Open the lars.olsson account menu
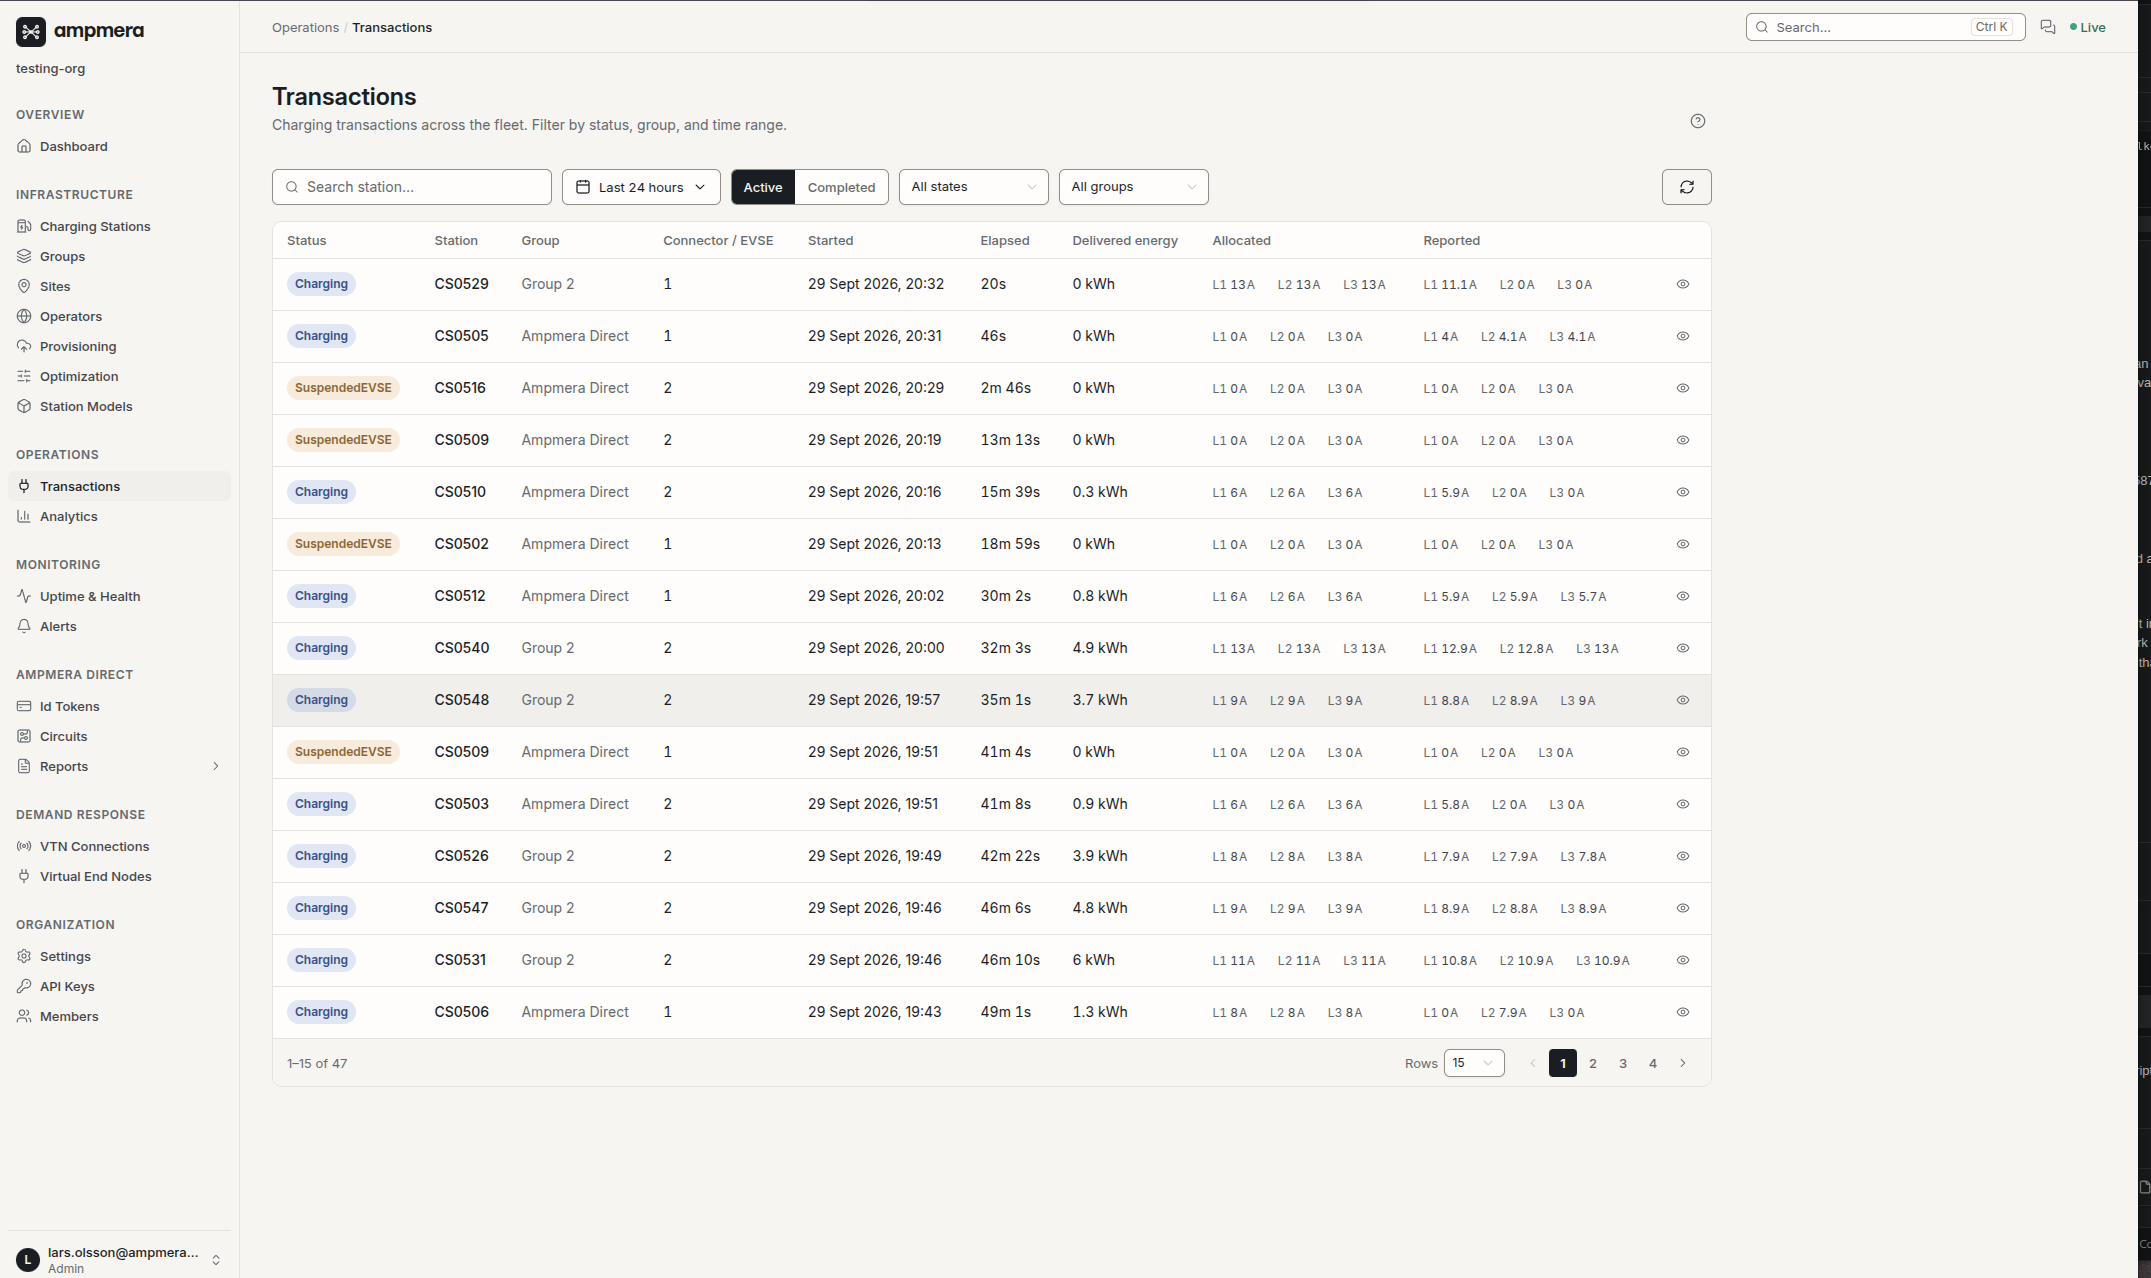This screenshot has height=1278, width=2151. pos(119,1260)
